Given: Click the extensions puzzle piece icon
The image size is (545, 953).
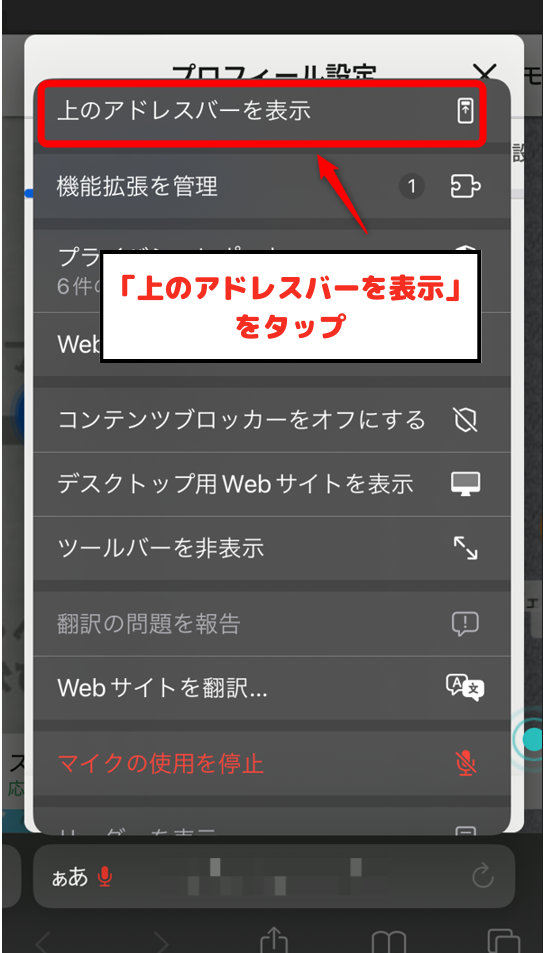Looking at the screenshot, I should click(x=465, y=186).
